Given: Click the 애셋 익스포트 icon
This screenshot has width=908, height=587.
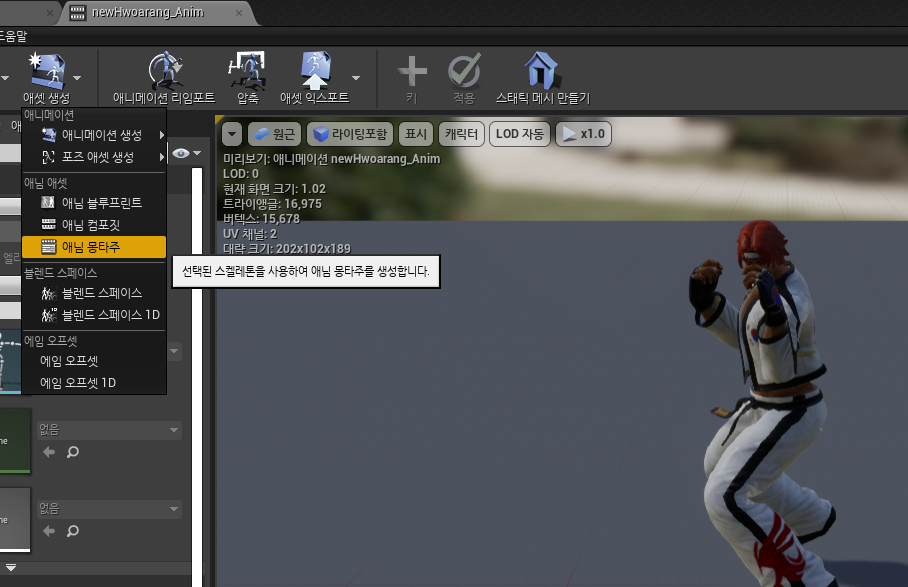Looking at the screenshot, I should (314, 69).
